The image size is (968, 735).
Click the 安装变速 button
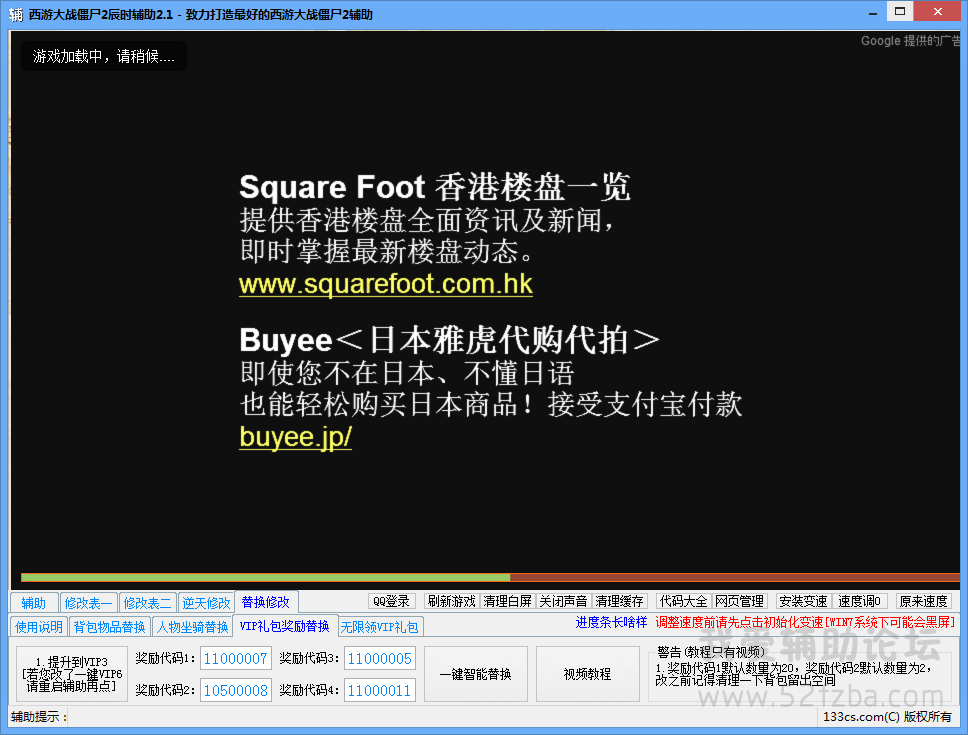point(803,601)
